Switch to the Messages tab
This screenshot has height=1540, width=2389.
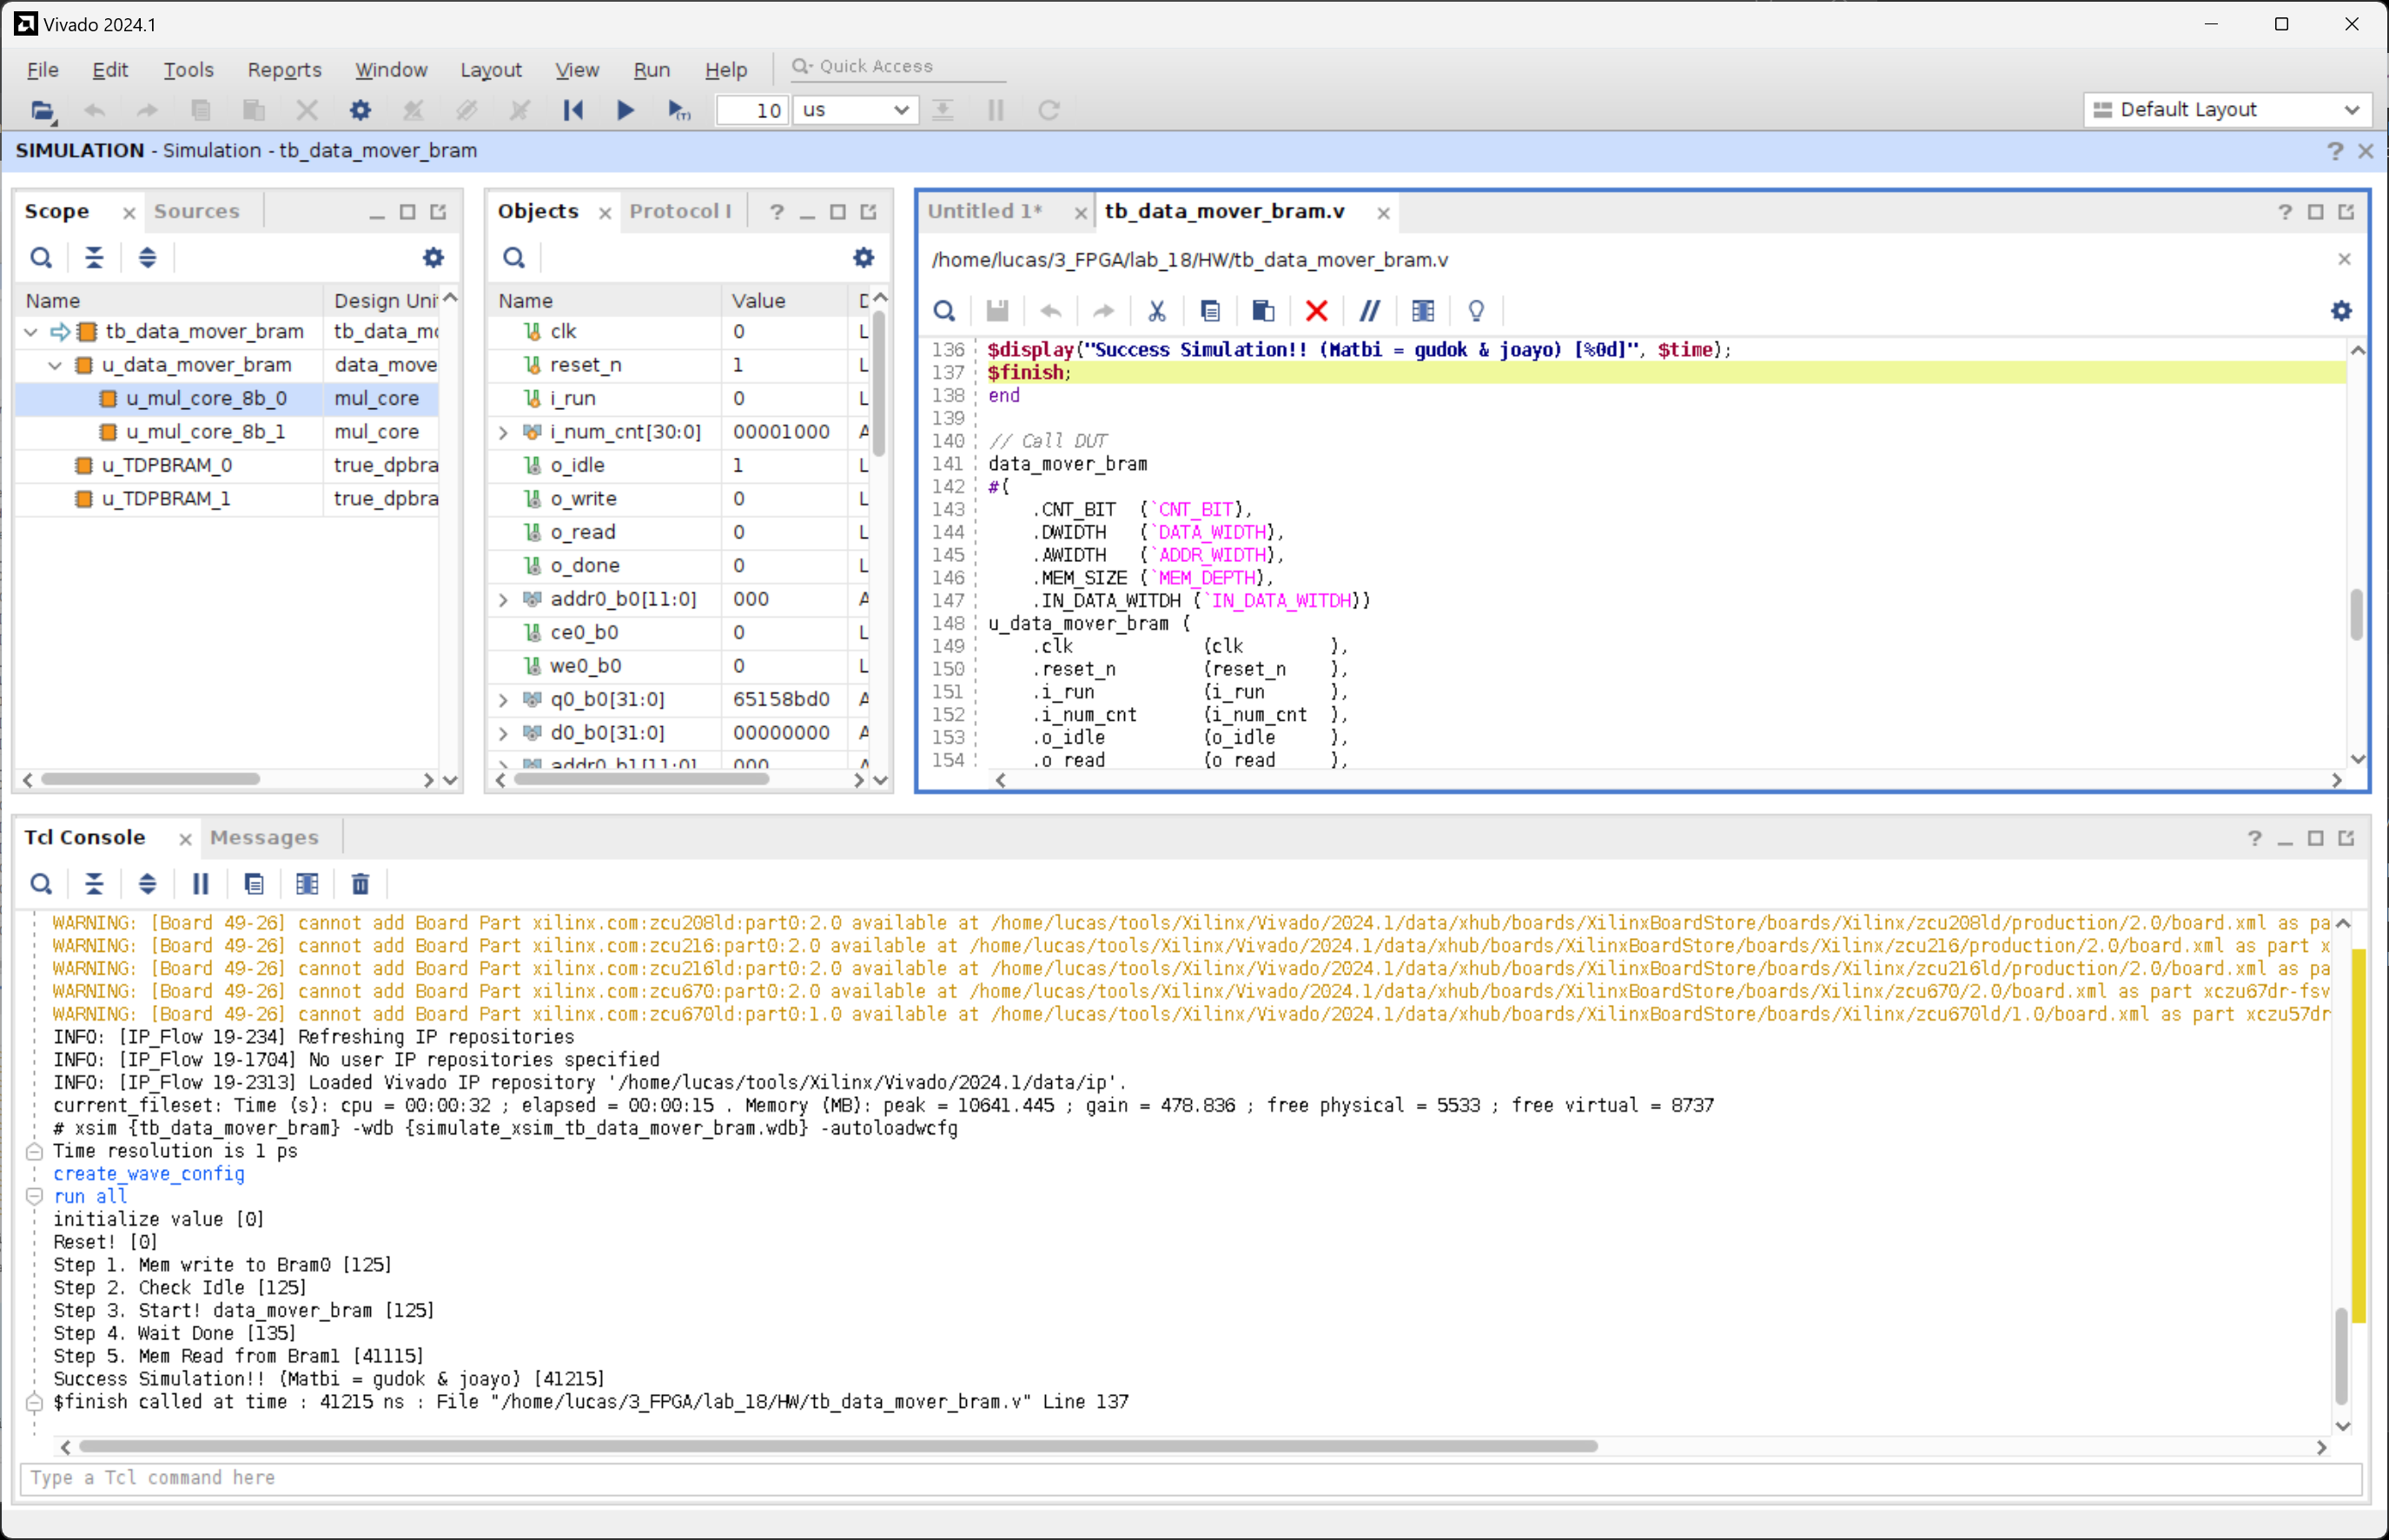click(264, 837)
